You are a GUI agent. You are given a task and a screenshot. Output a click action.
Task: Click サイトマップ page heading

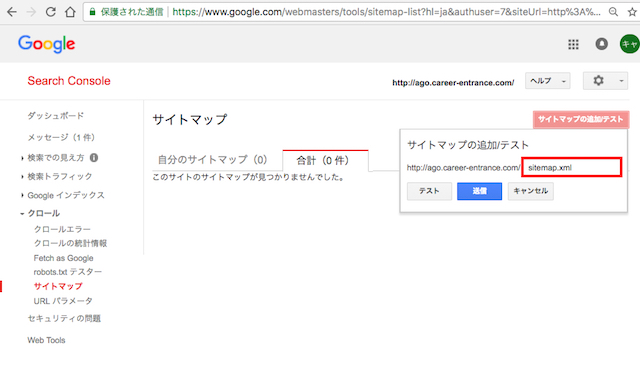(x=190, y=120)
